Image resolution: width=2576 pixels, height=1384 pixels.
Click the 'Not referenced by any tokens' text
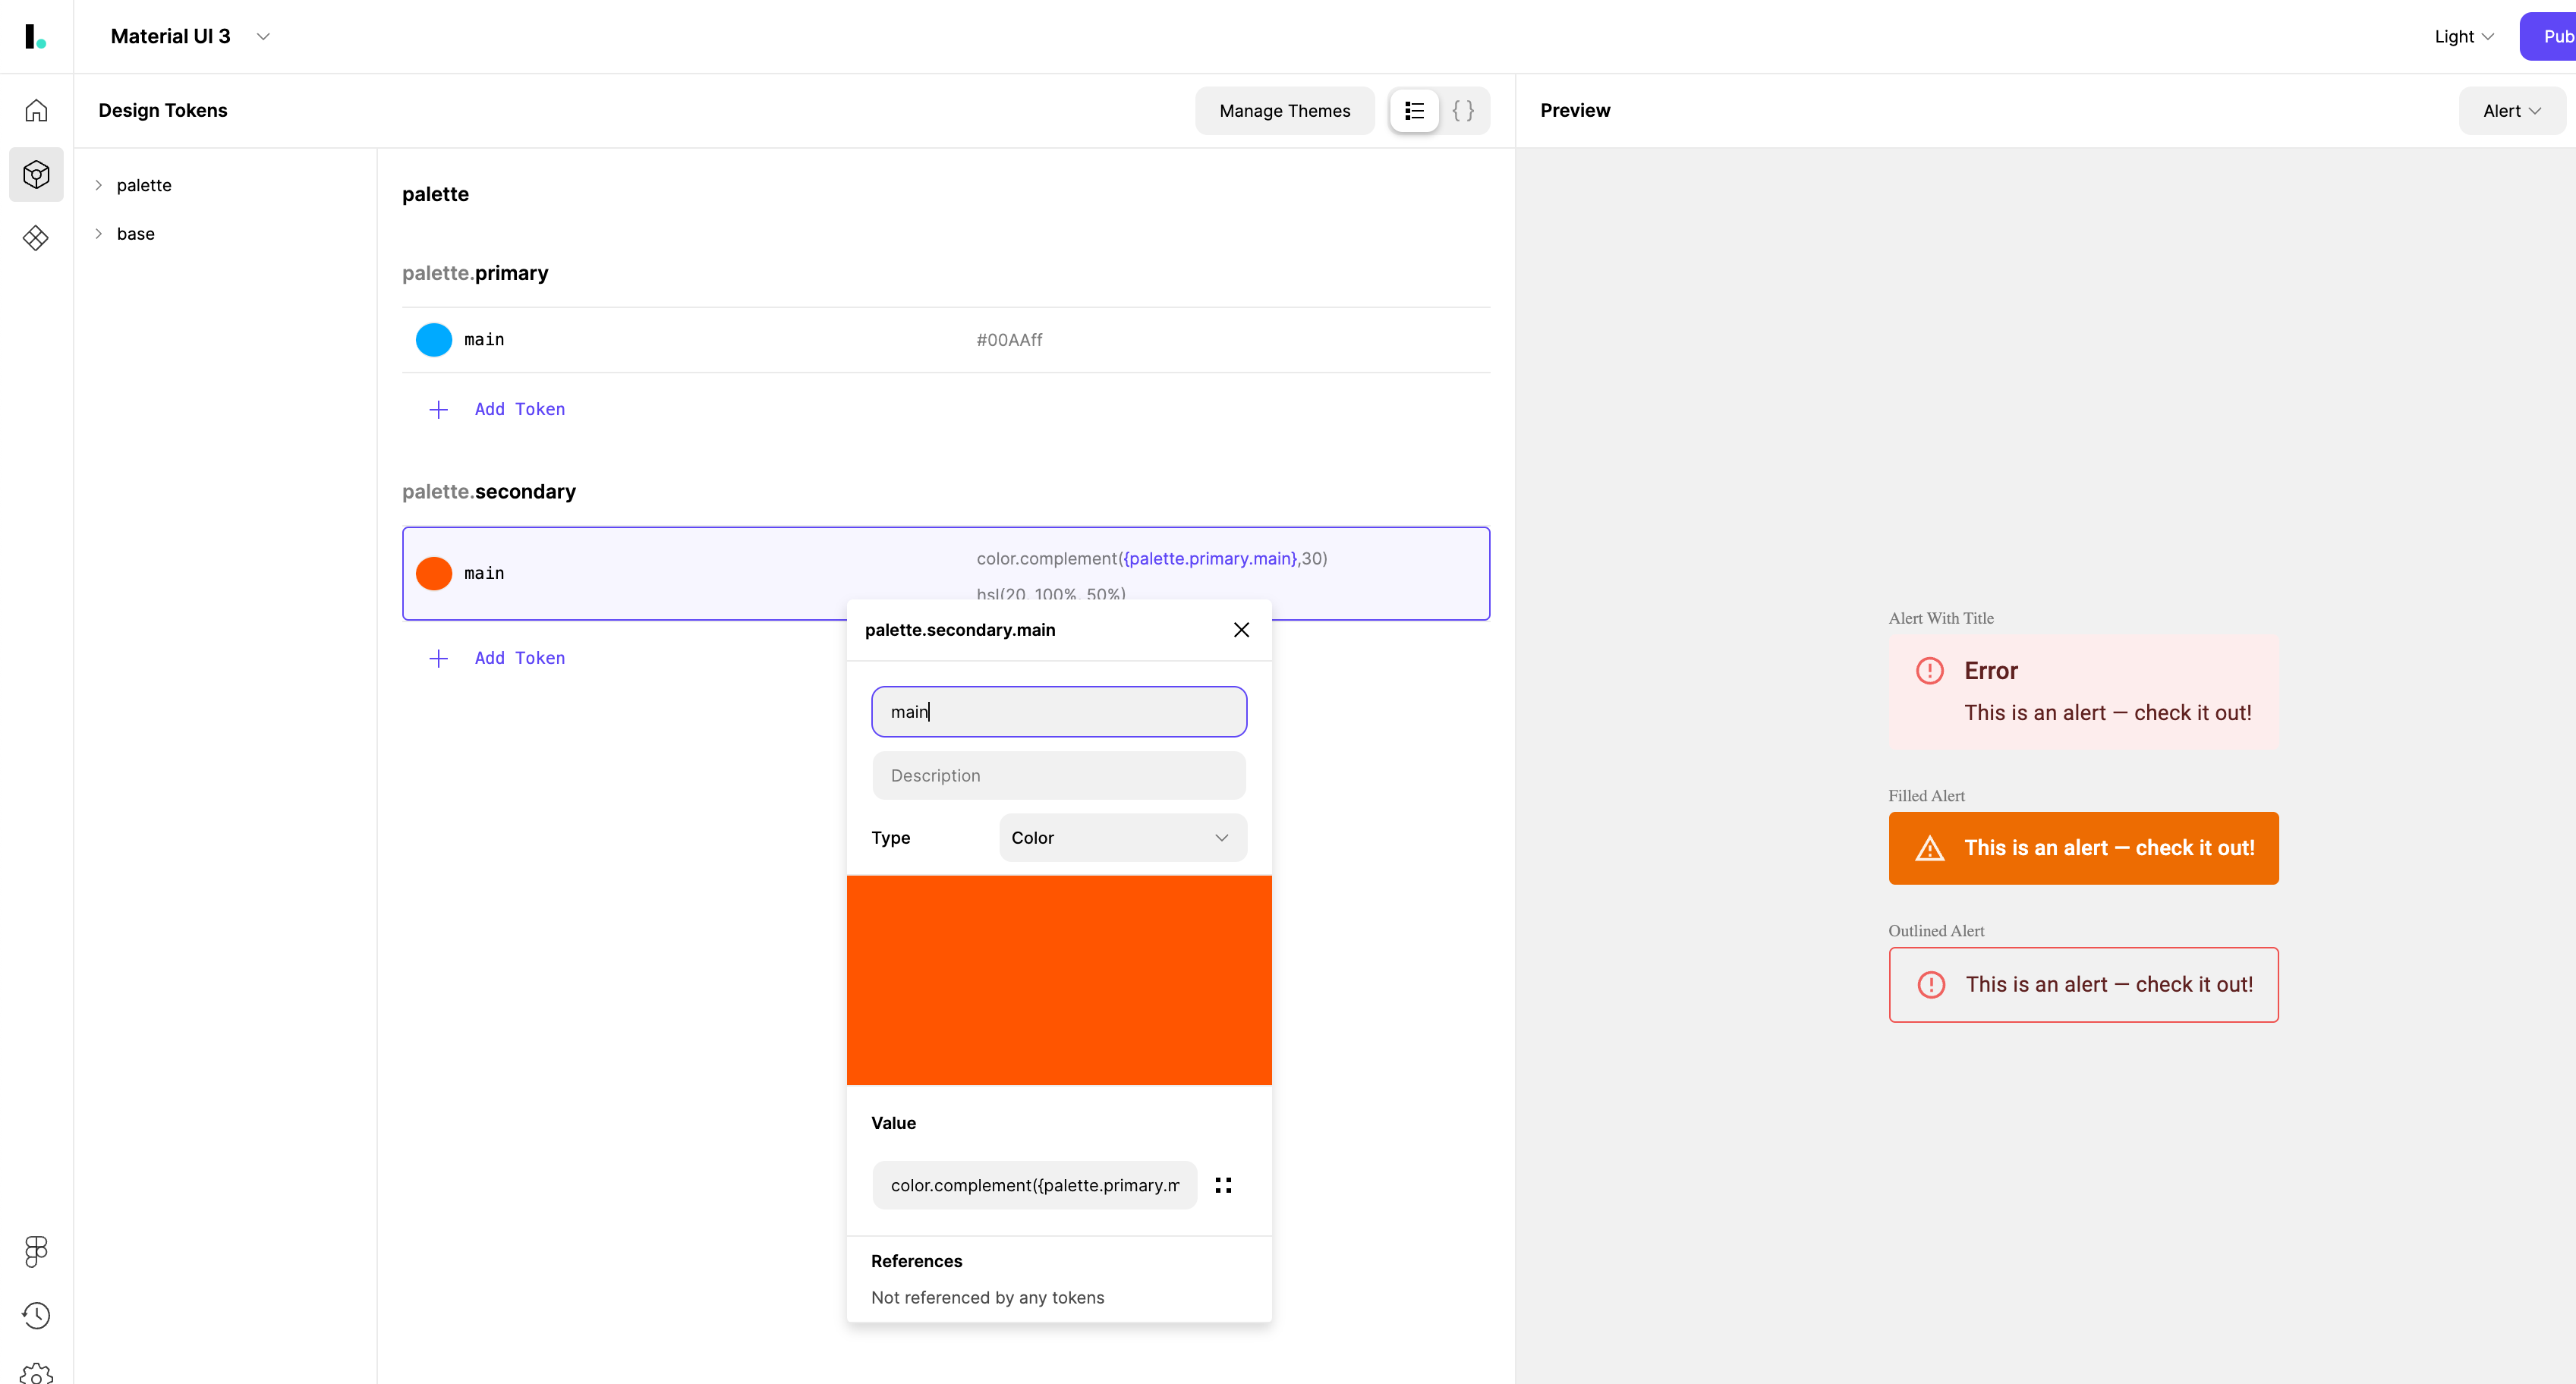(988, 1298)
